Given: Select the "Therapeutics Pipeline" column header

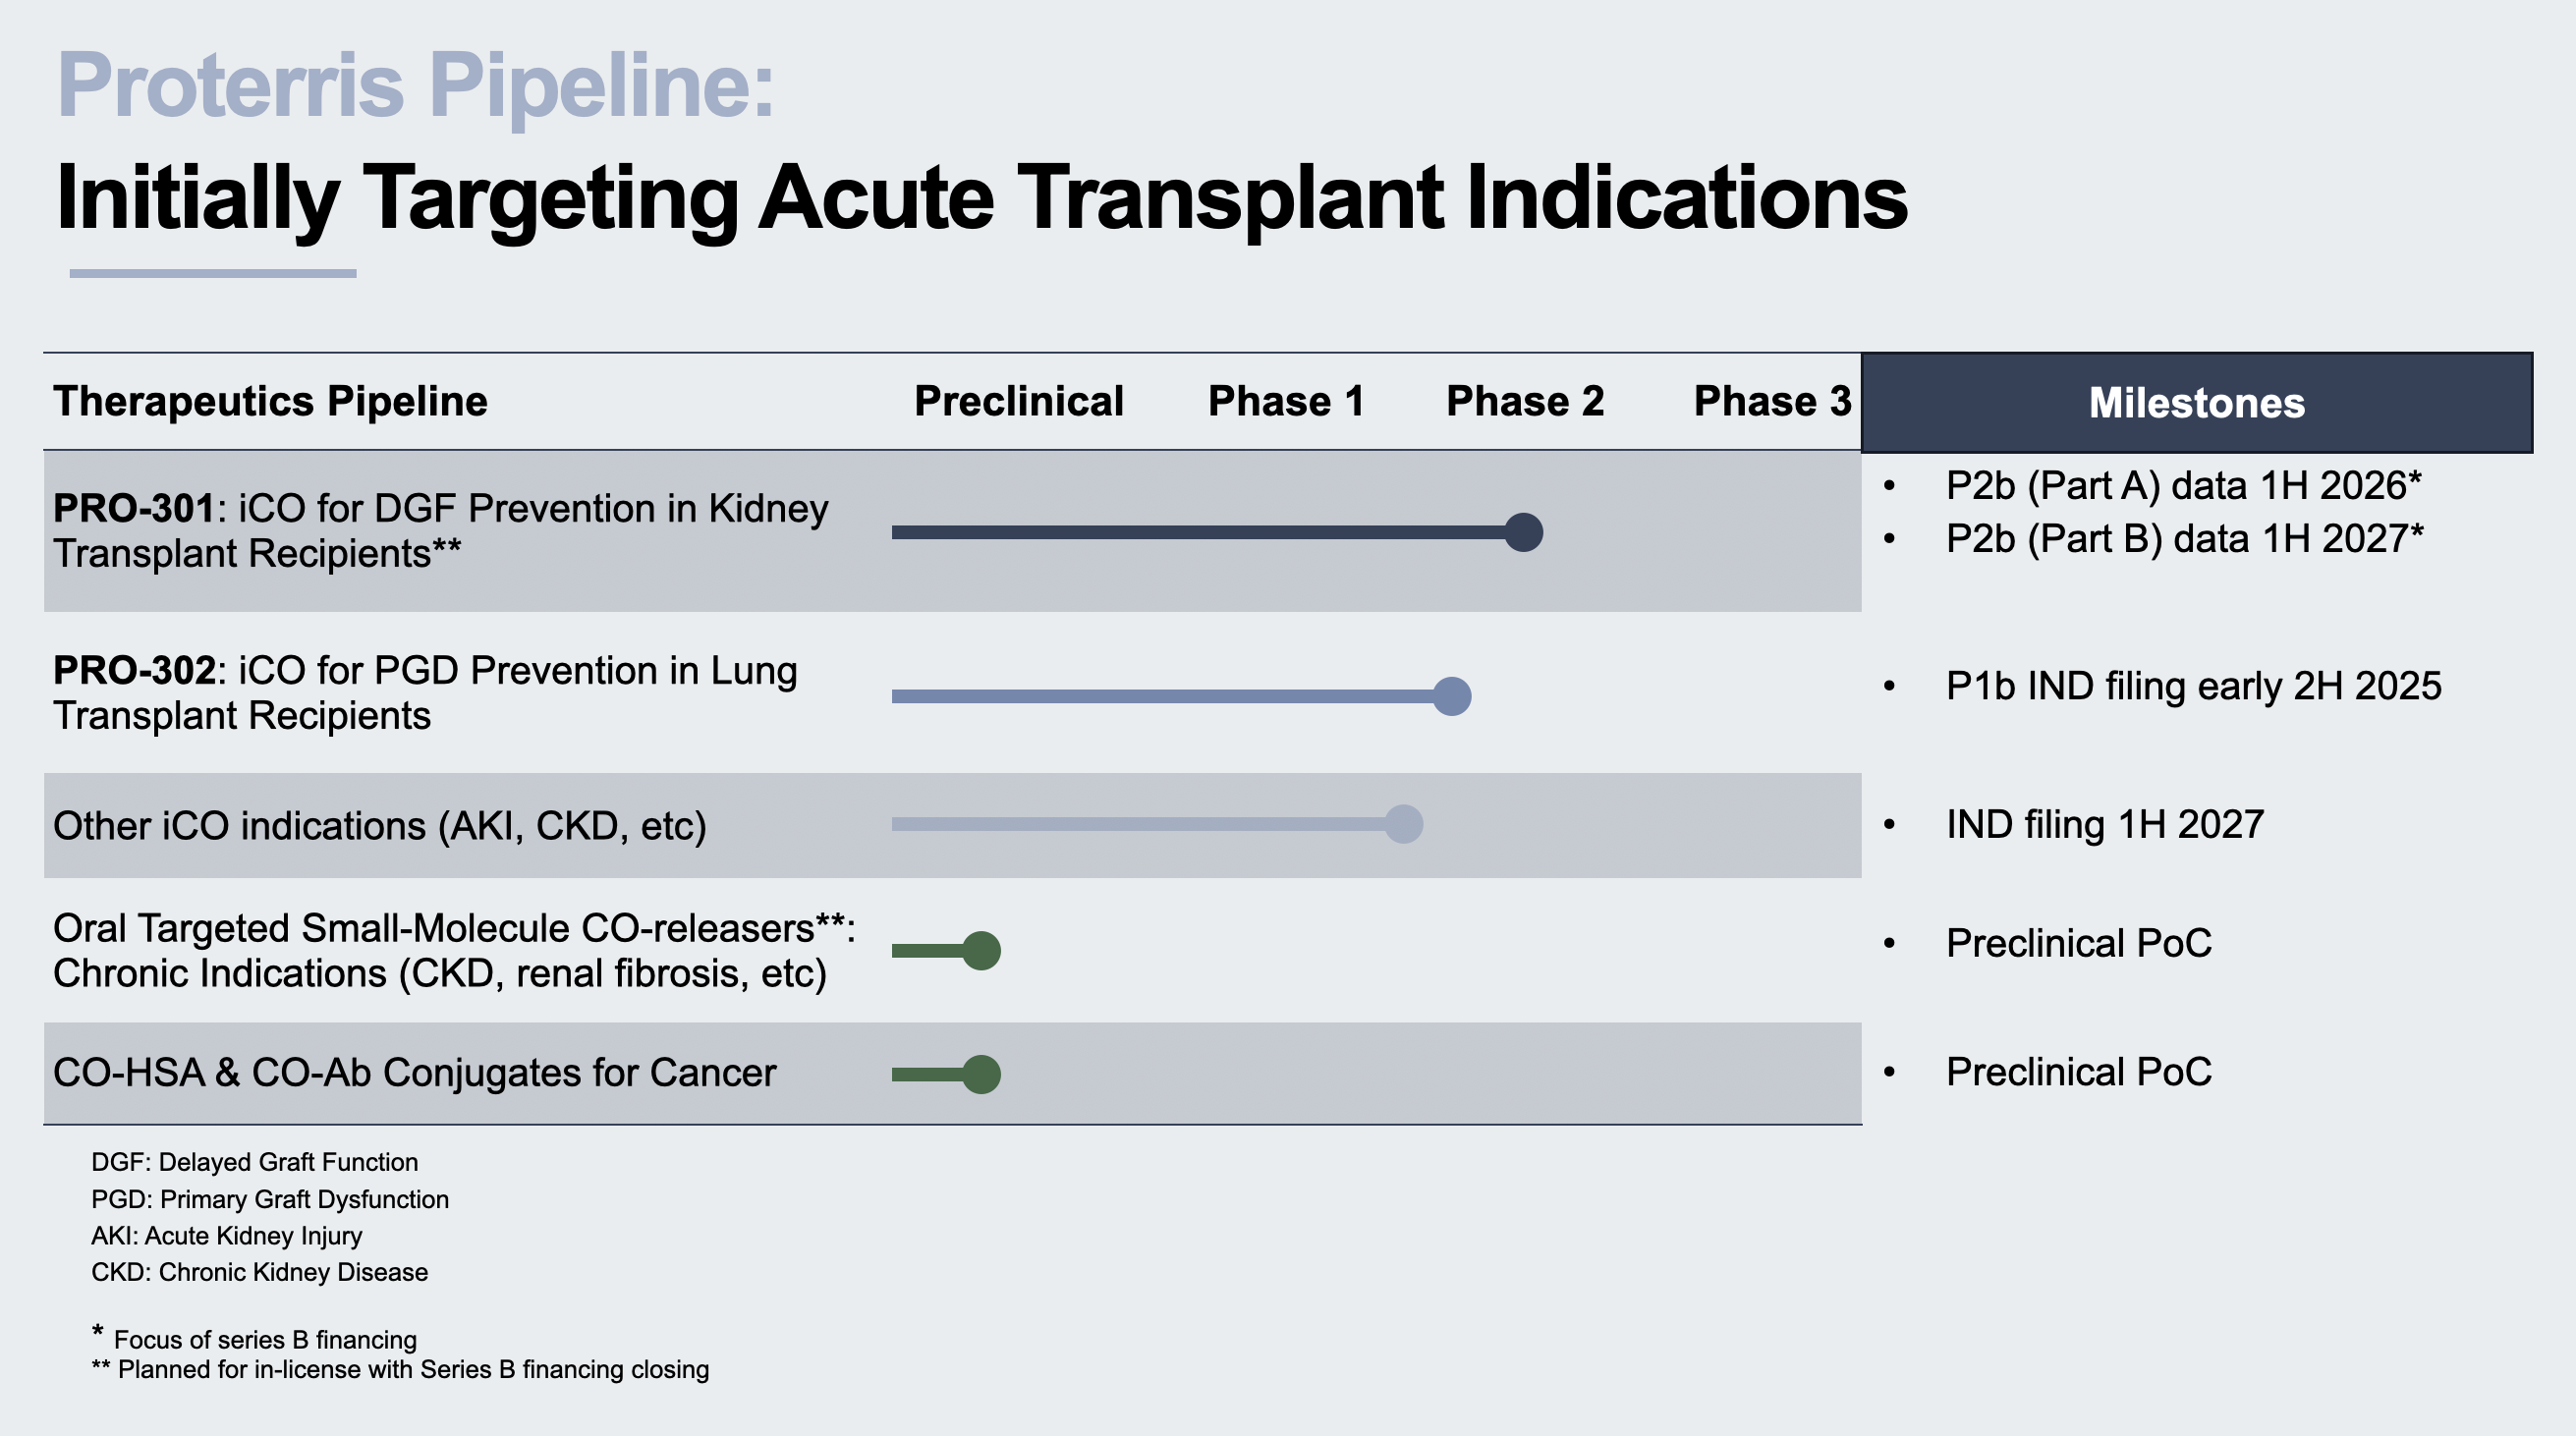Looking at the screenshot, I should click(x=270, y=401).
